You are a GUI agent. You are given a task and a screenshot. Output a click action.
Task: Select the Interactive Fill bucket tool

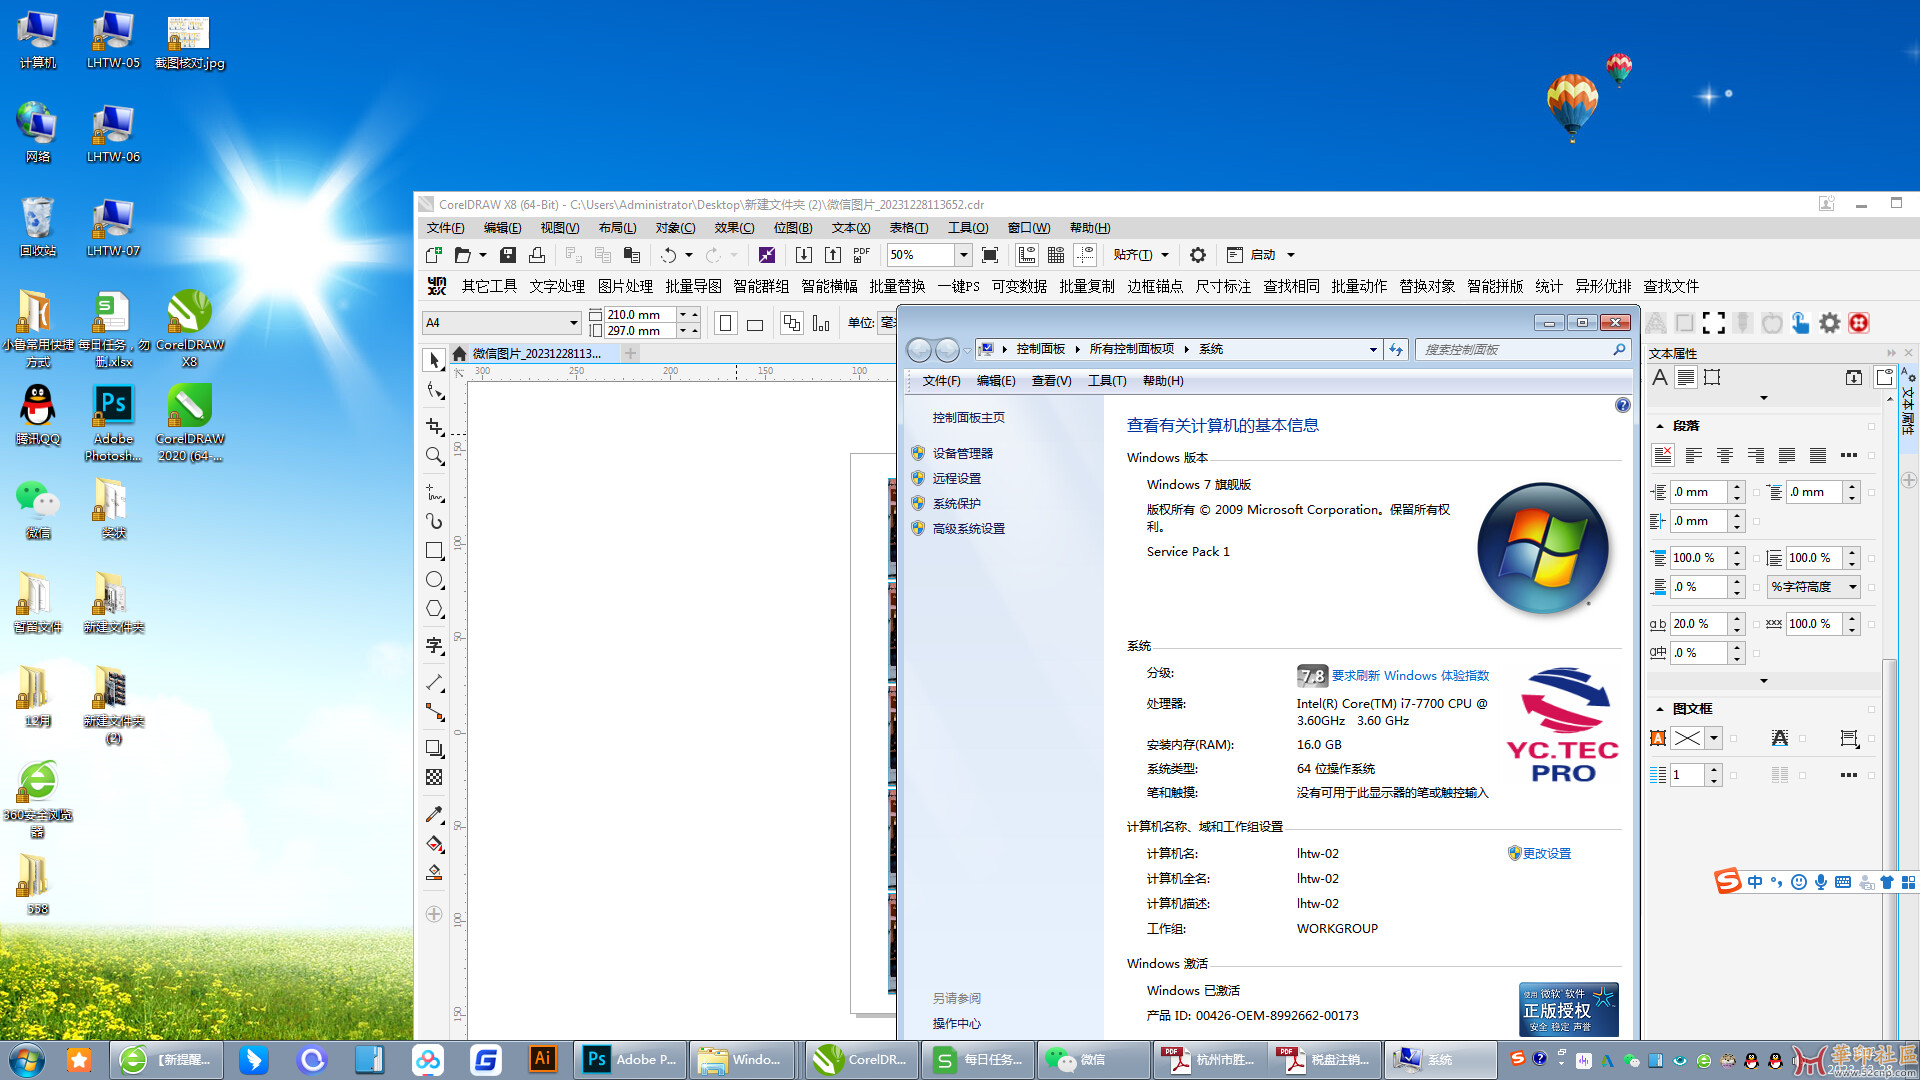click(434, 843)
